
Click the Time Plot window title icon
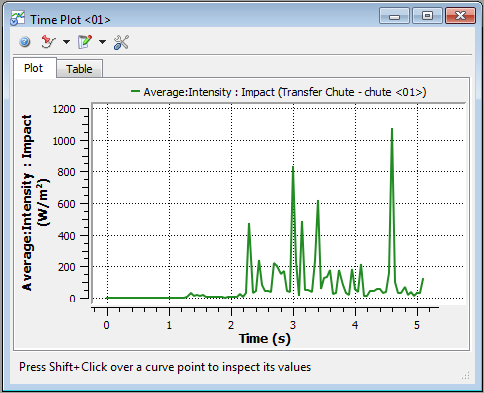tap(17, 18)
